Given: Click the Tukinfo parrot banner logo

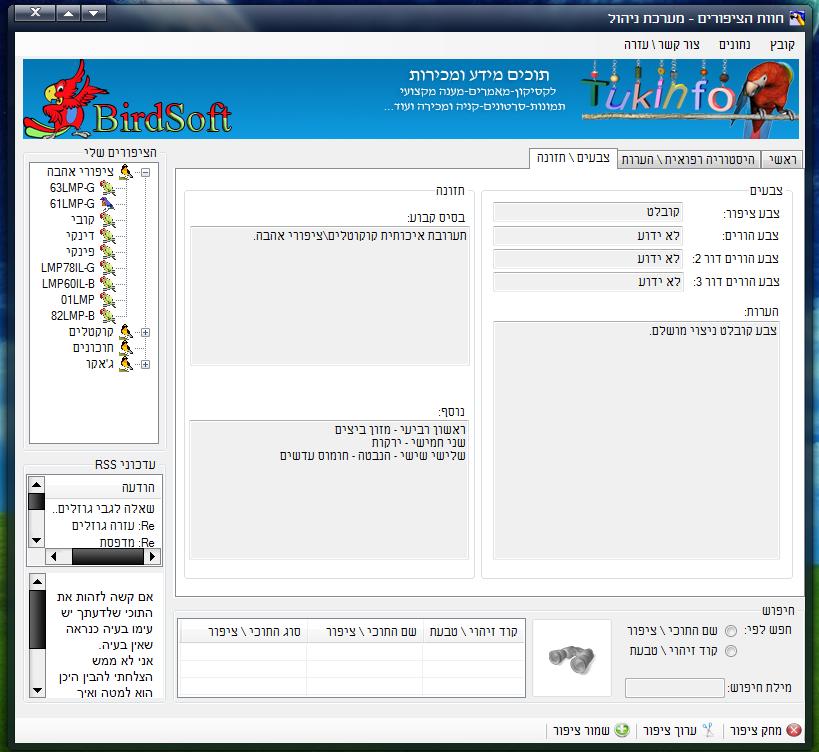Looking at the screenshot, I should click(688, 98).
